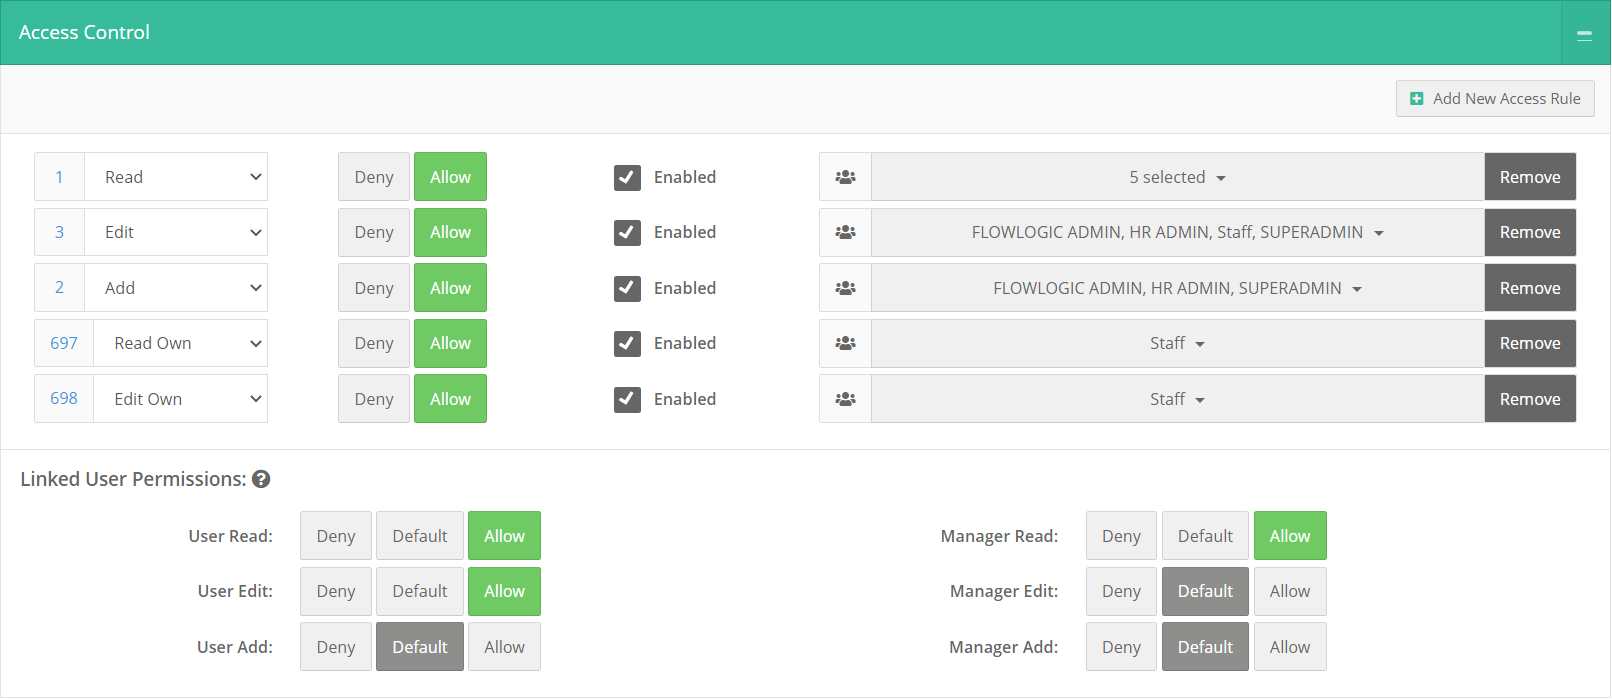Open the Edit Own rule type dropdown
Image resolution: width=1612 pixels, height=699 pixels.
click(181, 399)
